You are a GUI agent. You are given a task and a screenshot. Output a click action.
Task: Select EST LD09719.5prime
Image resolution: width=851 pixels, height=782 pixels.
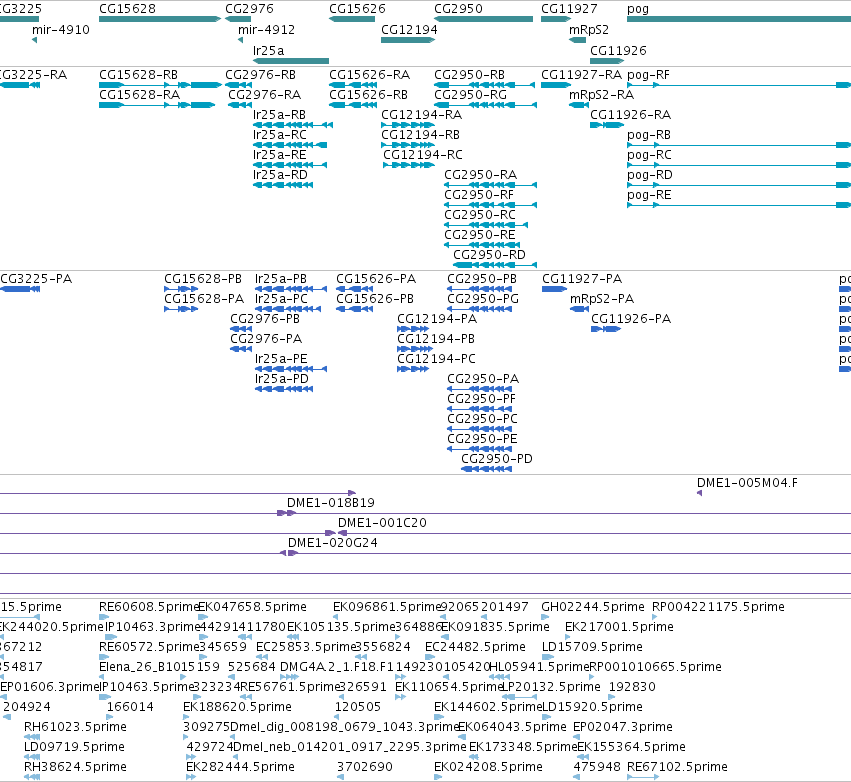point(74,747)
